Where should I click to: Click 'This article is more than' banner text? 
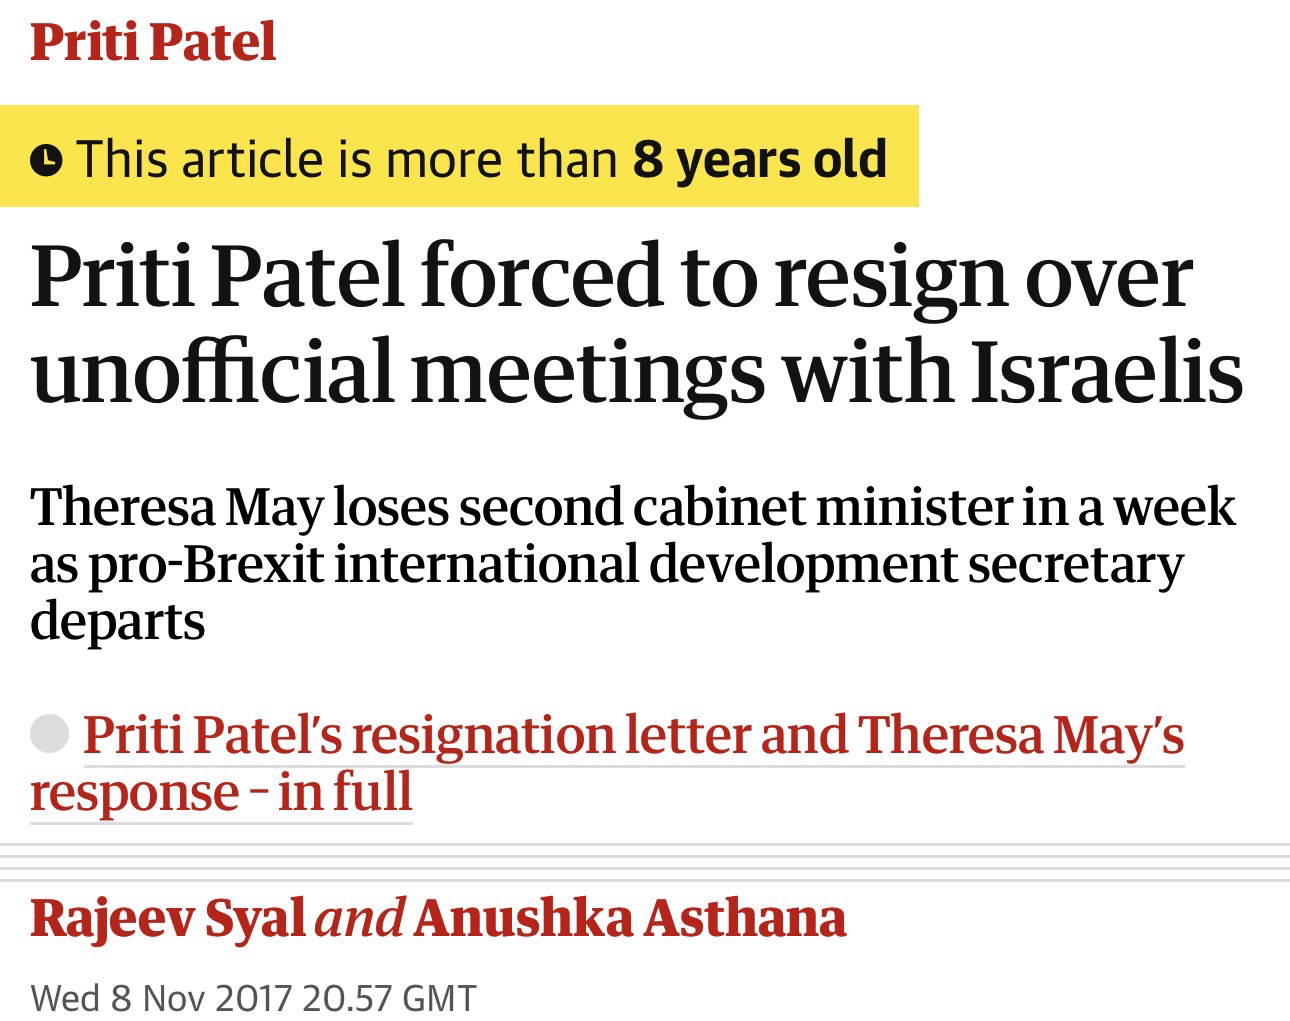pyautogui.click(x=346, y=160)
